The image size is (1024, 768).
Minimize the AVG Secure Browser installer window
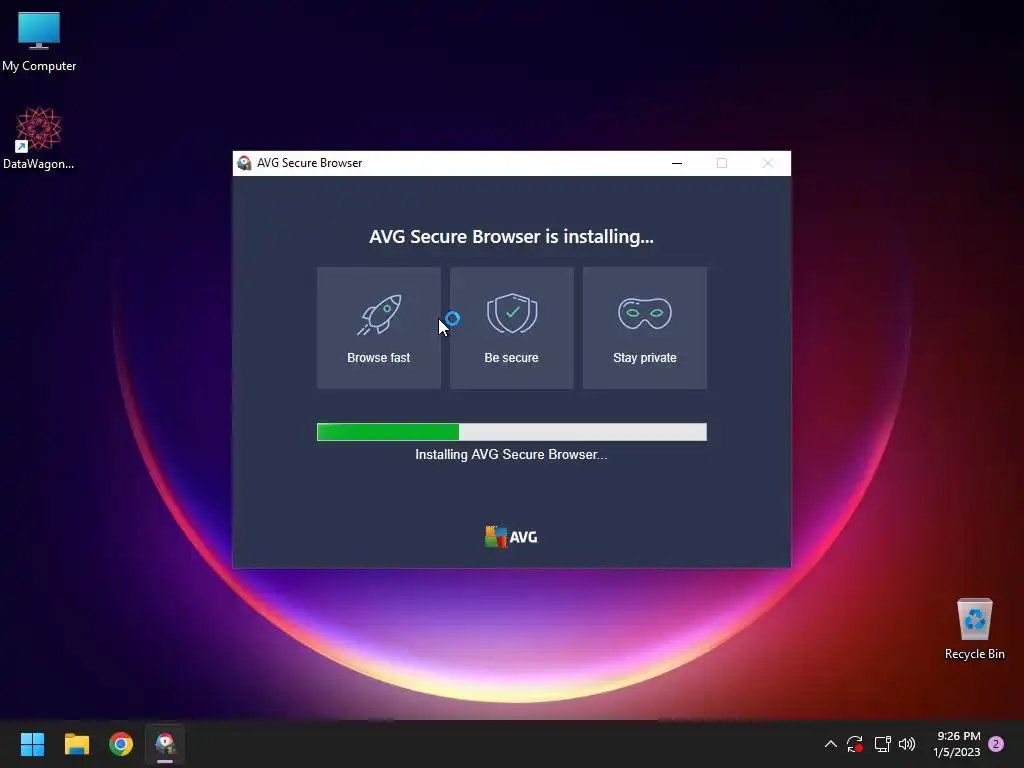[677, 163]
